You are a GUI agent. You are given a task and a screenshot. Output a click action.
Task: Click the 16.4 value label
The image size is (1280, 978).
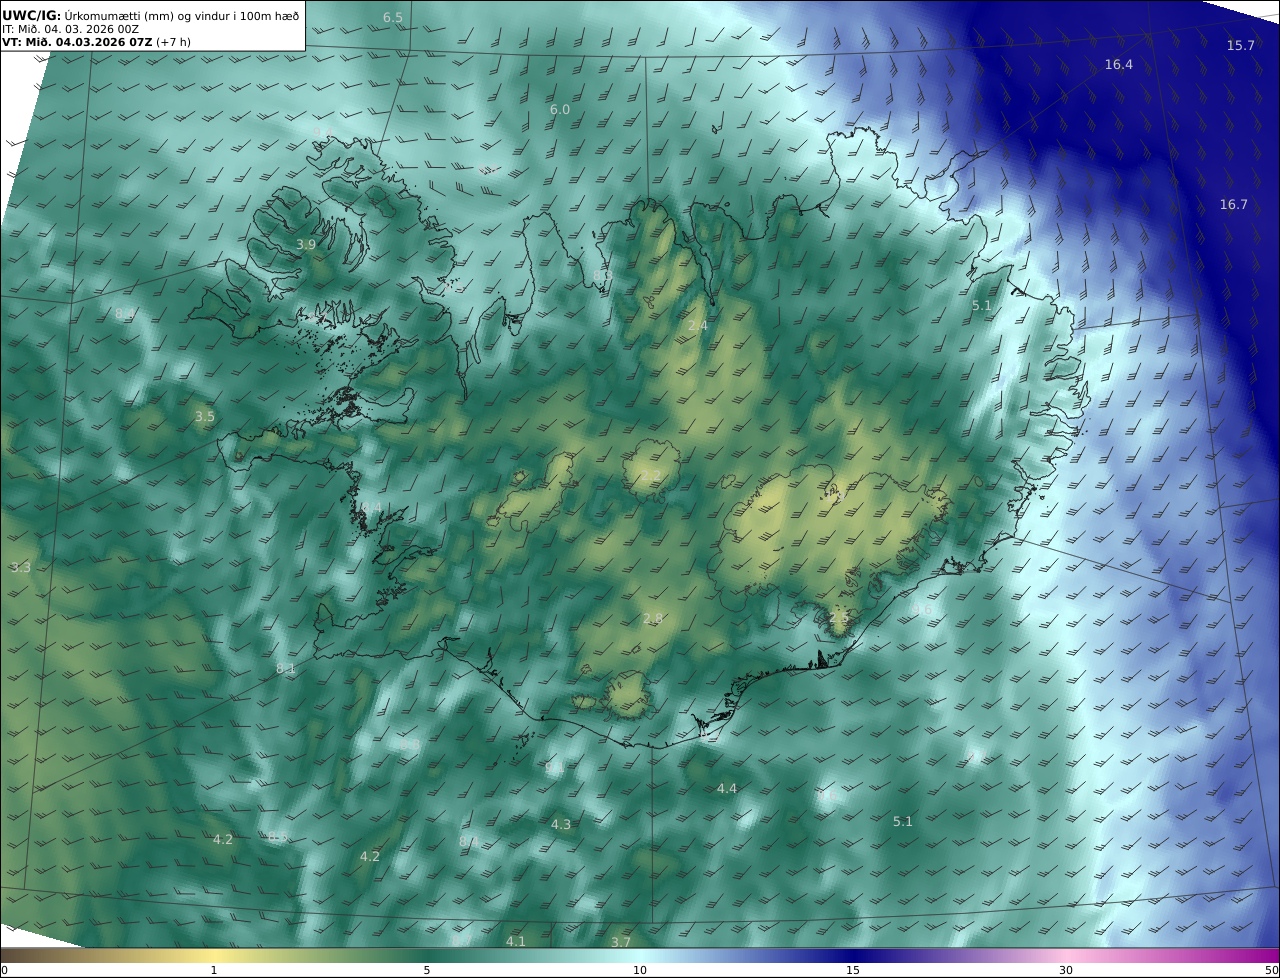point(1119,65)
